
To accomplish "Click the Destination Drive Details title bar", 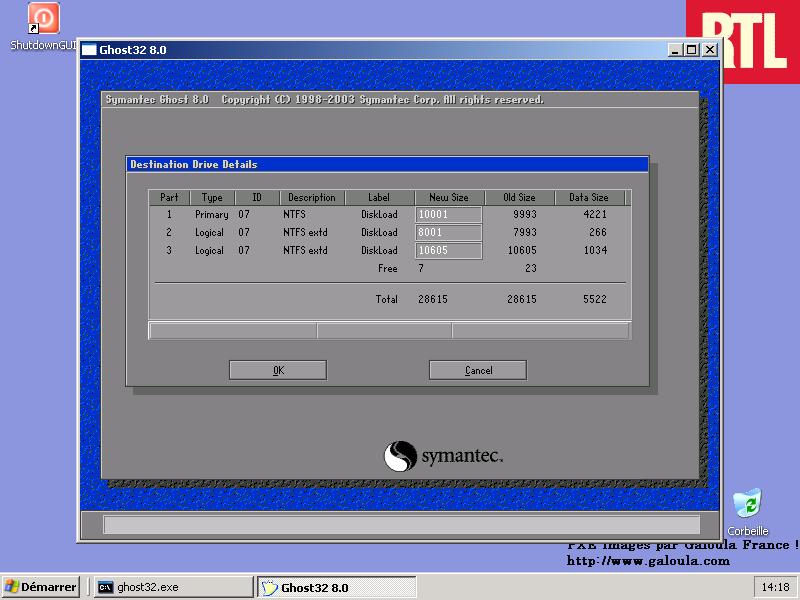I will click(x=387, y=164).
